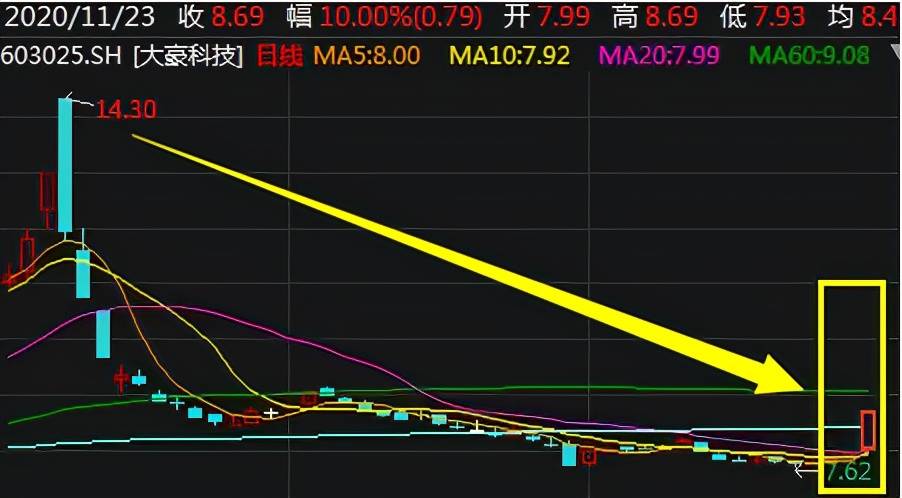Click the change percentage 10.00%(0.79)
Image resolution: width=902 pixels, height=498 pixels.
point(401,17)
